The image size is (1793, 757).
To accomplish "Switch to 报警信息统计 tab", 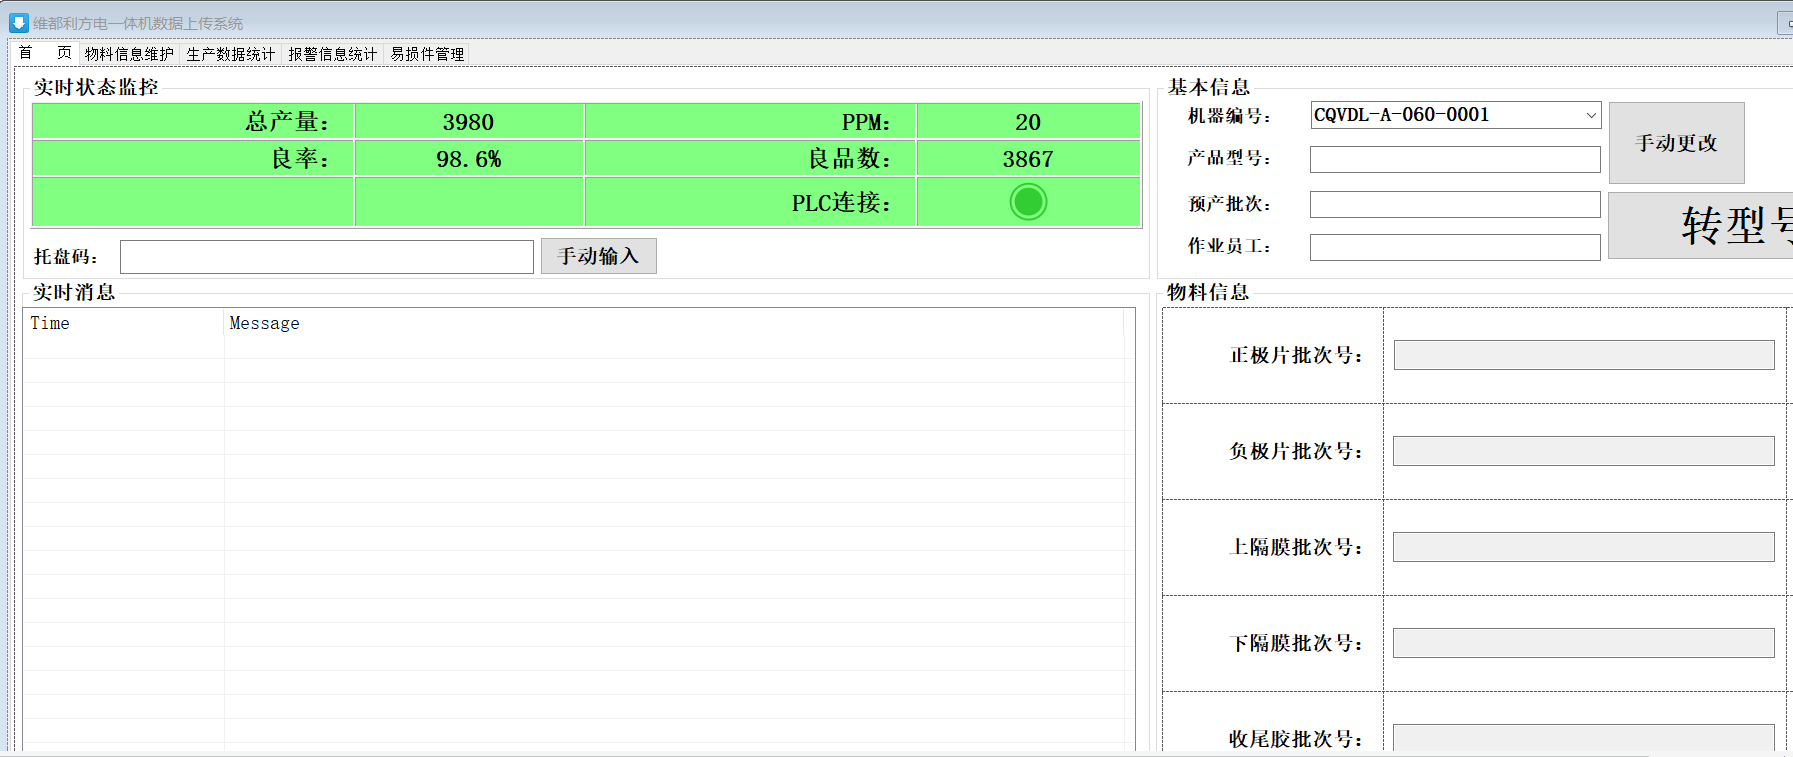I will pos(333,53).
